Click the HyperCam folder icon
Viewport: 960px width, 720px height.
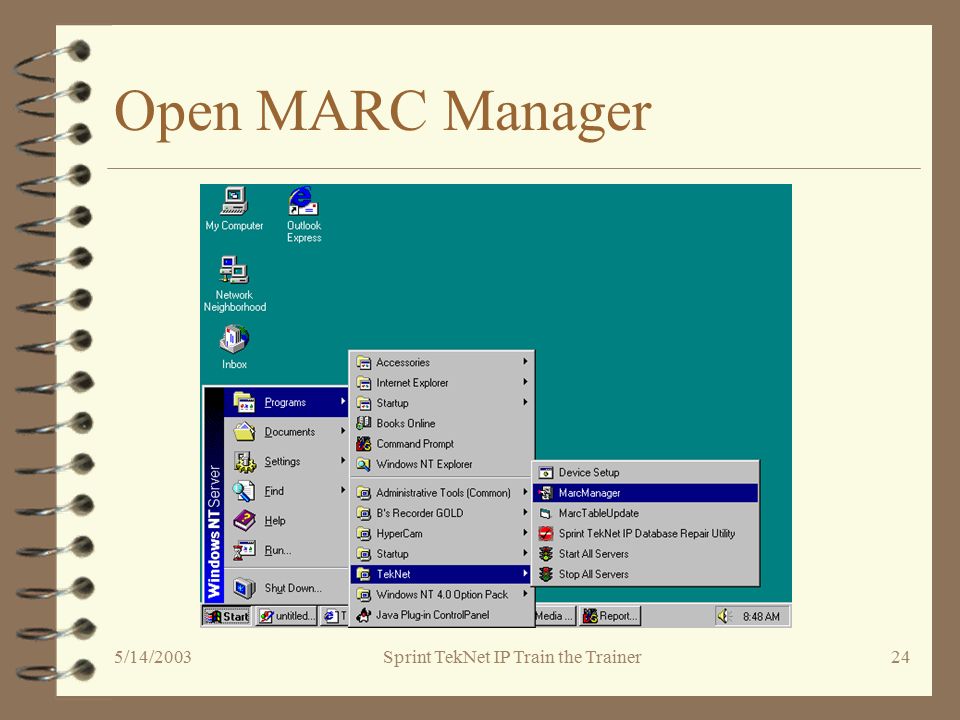point(364,533)
